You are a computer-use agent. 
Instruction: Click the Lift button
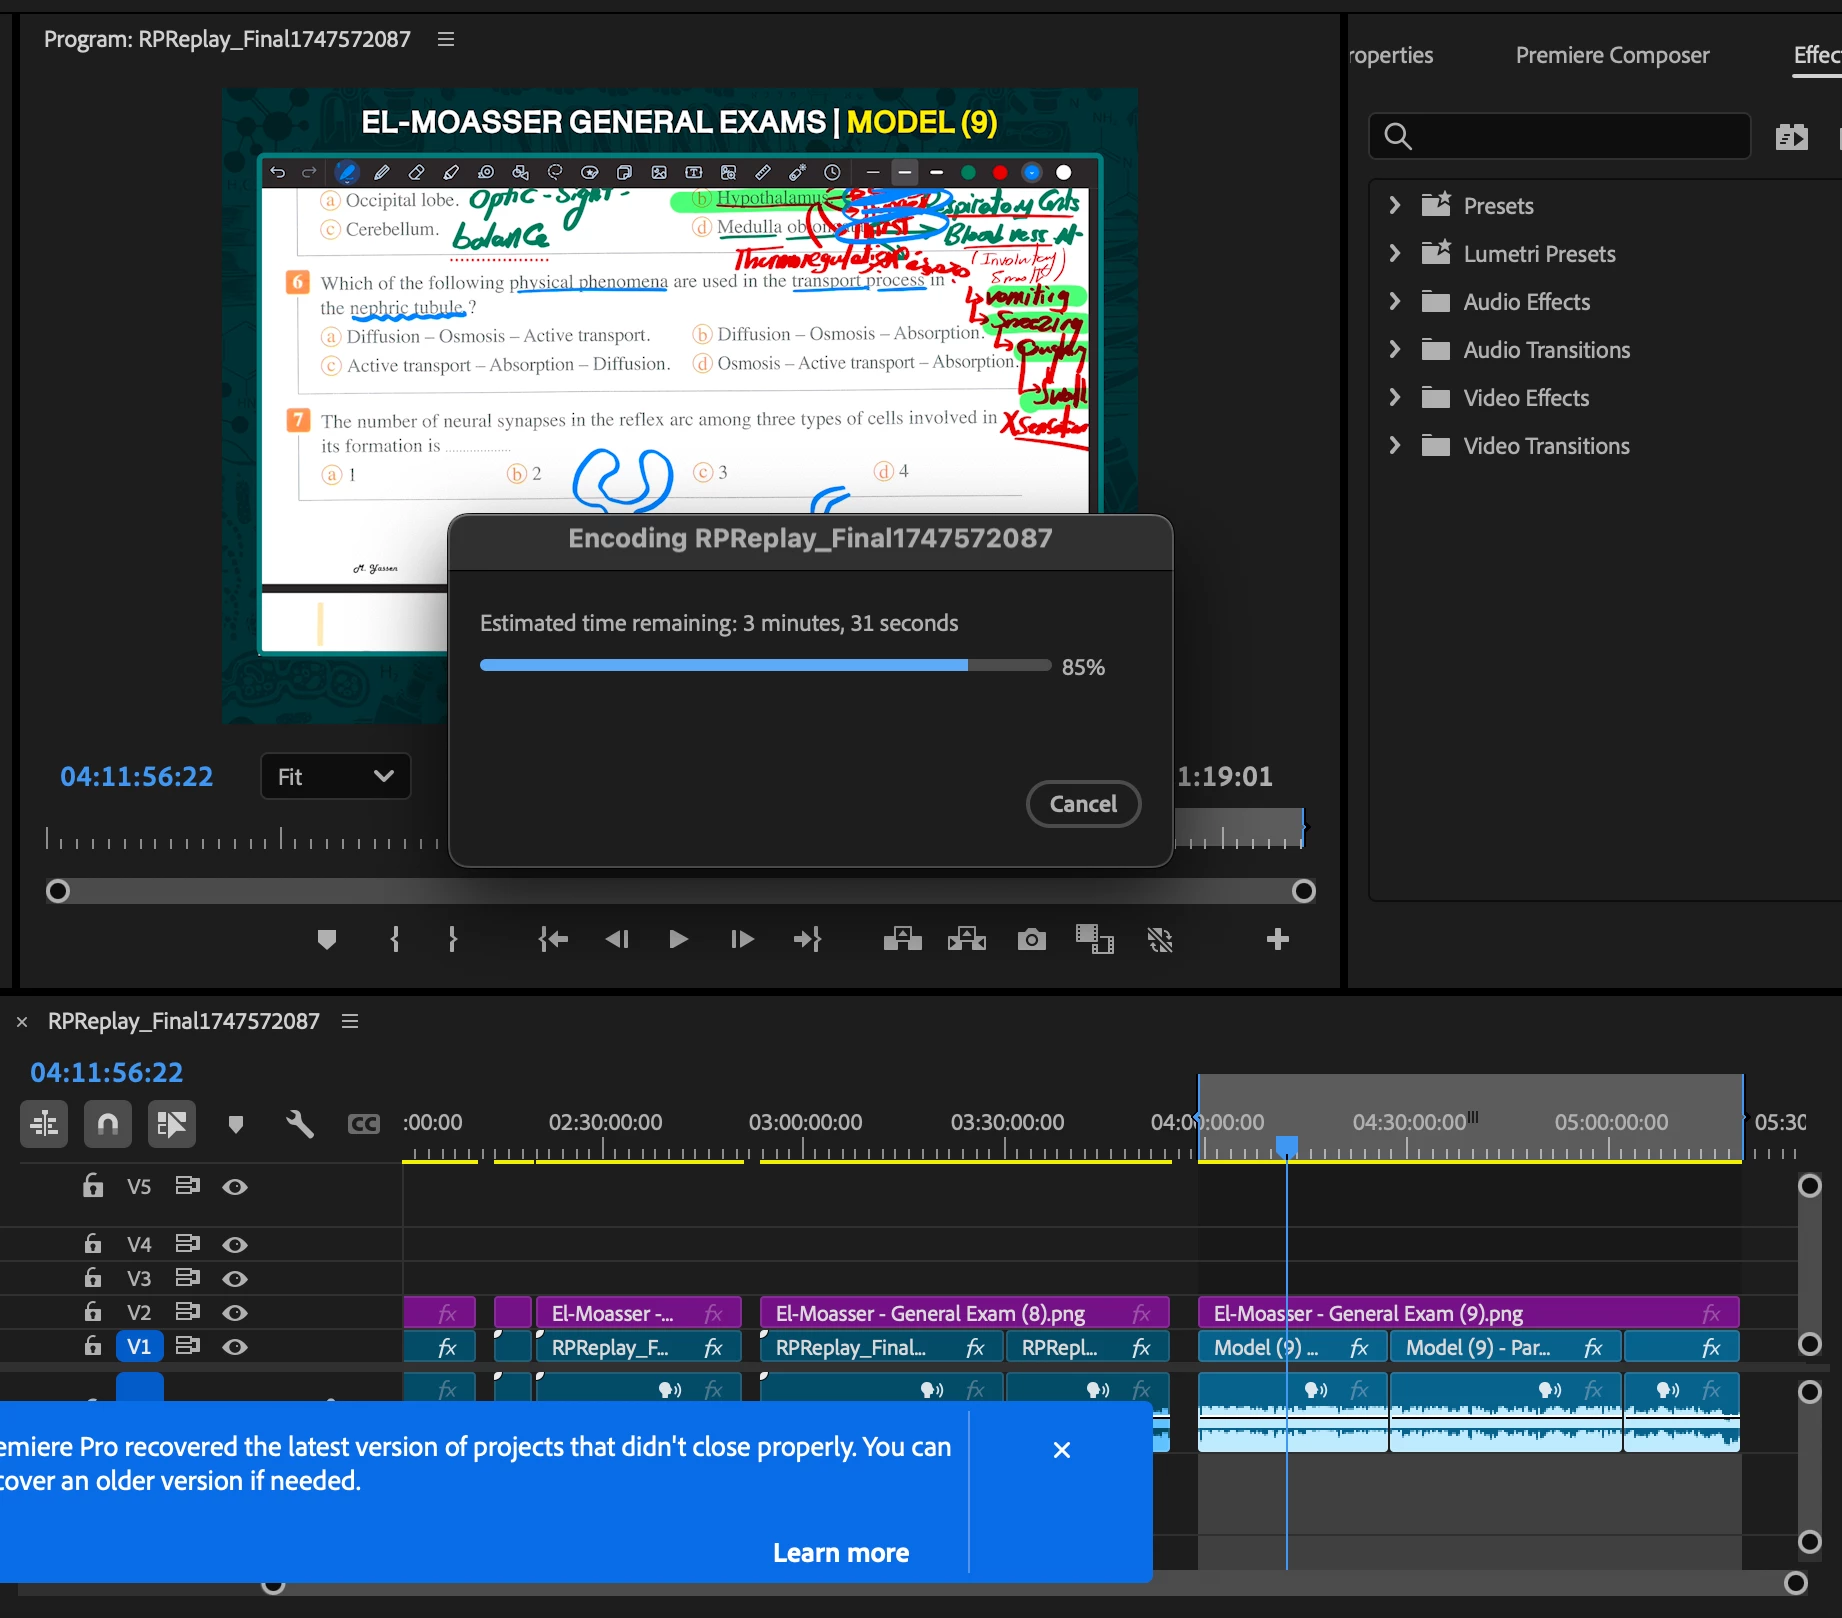click(x=903, y=939)
